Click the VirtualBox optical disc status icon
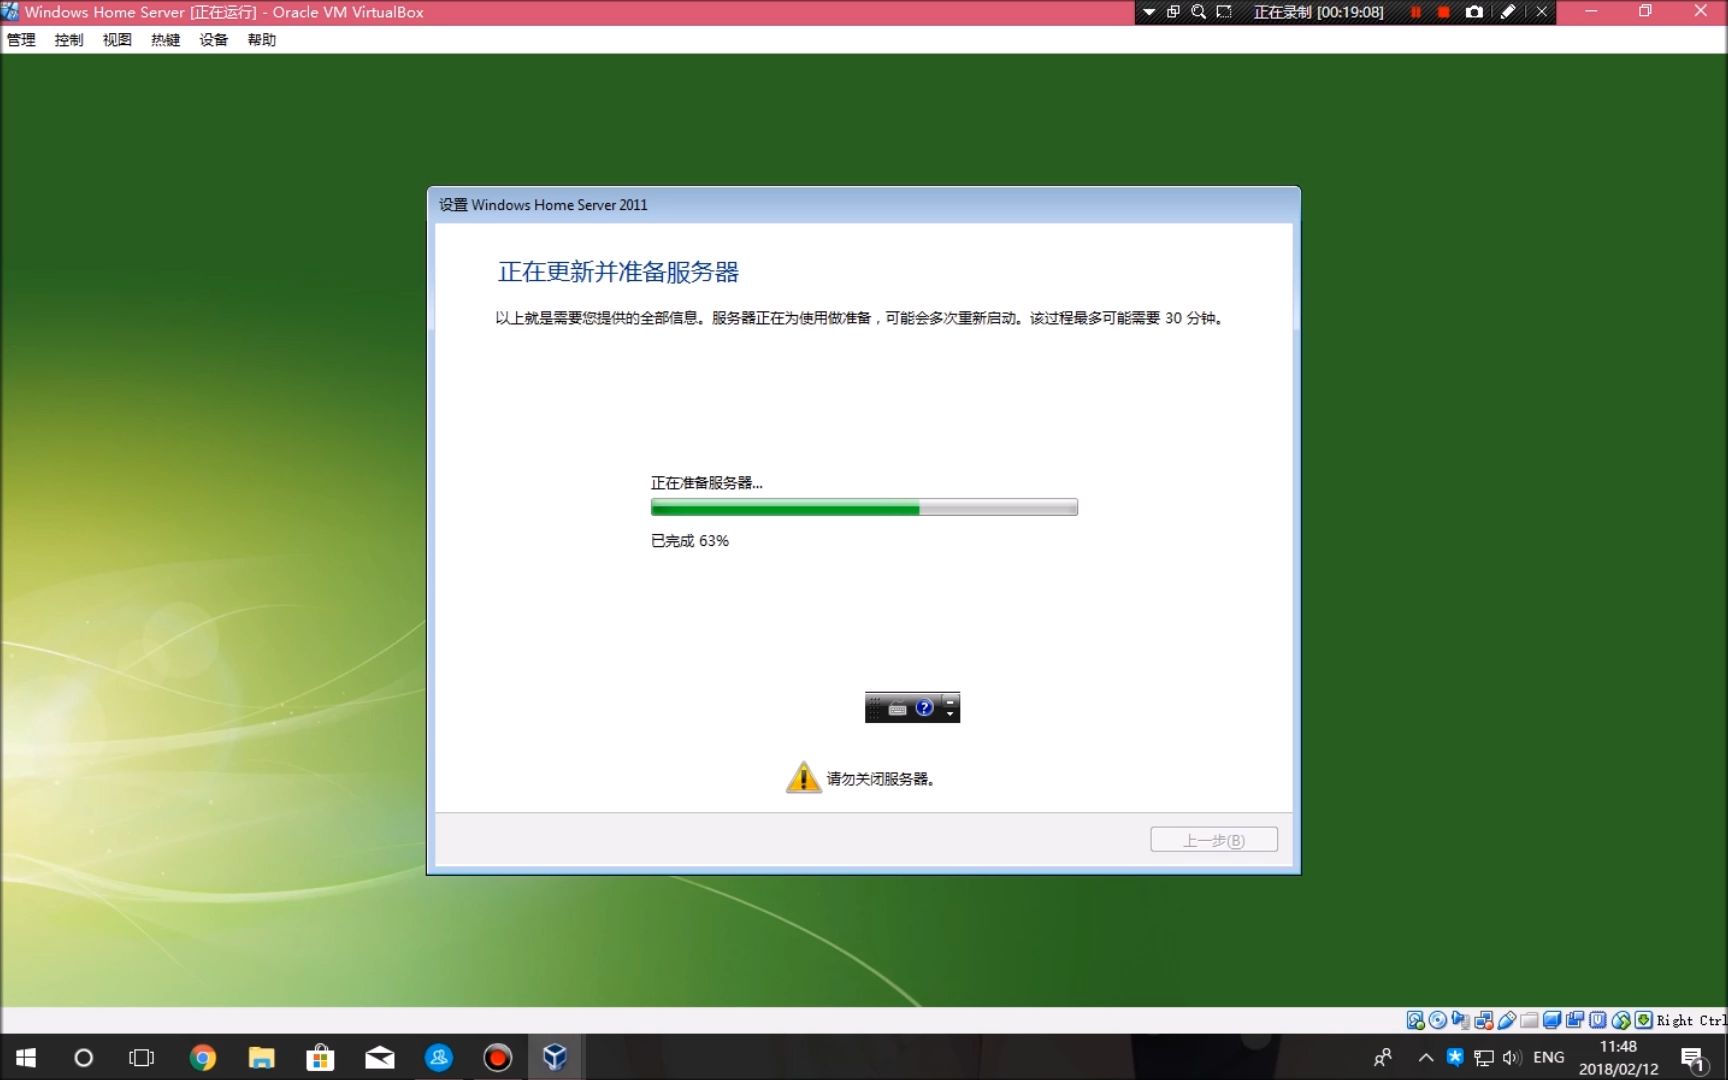This screenshot has width=1728, height=1080. point(1438,1020)
